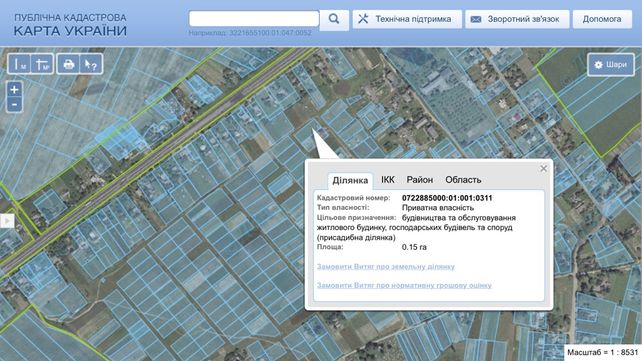Click the print map icon
This screenshot has width=642, height=361.
[68, 64]
